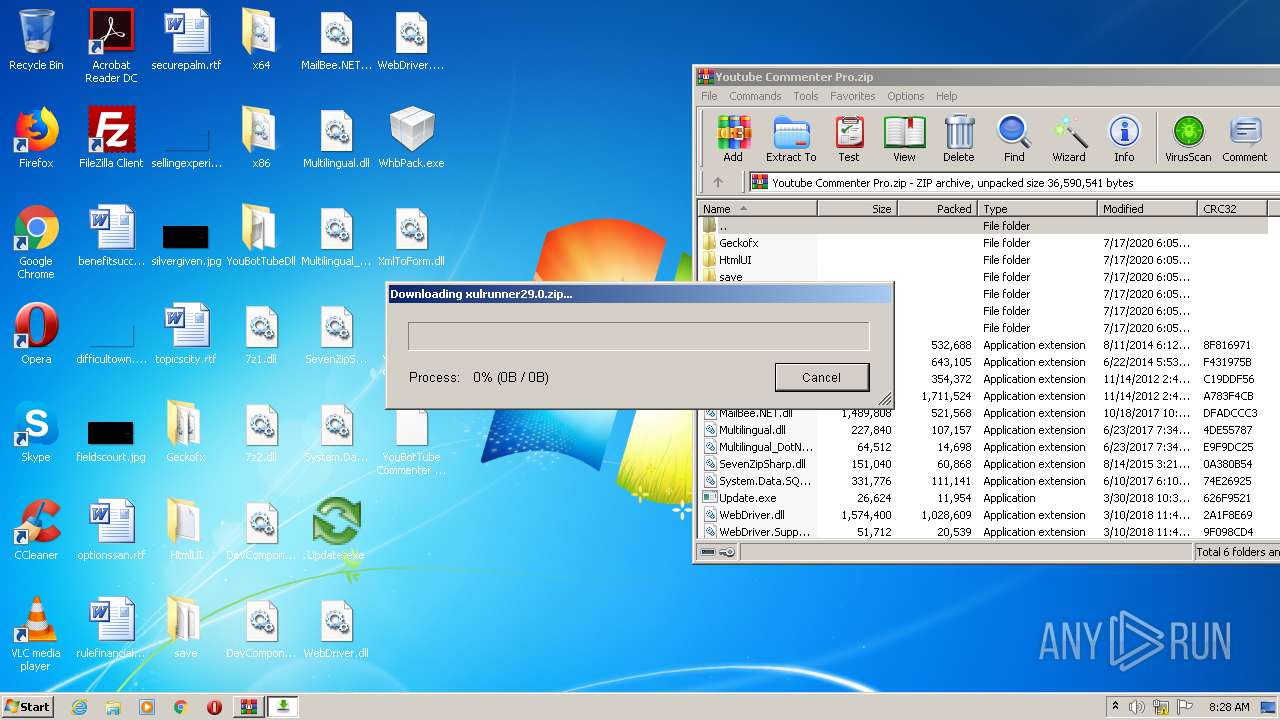Click the key icon in WinRAR status bar
This screenshot has height=720, width=1280.
point(727,552)
